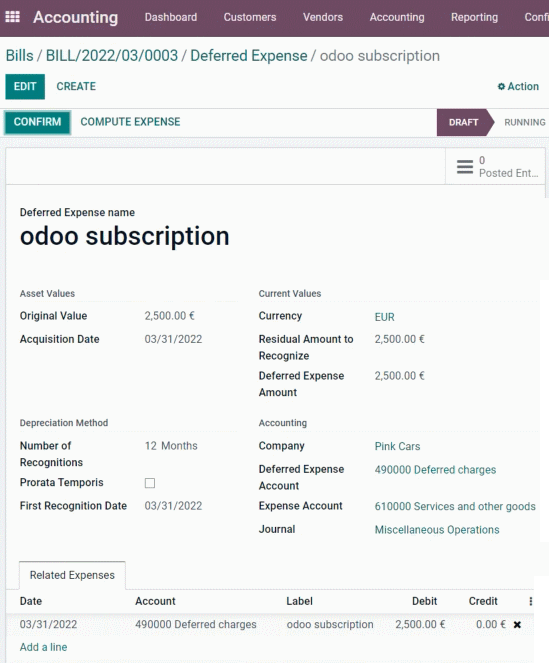The height and width of the screenshot is (663, 549).
Task: Open the apps grid menu icon
Action: [x=12, y=17]
